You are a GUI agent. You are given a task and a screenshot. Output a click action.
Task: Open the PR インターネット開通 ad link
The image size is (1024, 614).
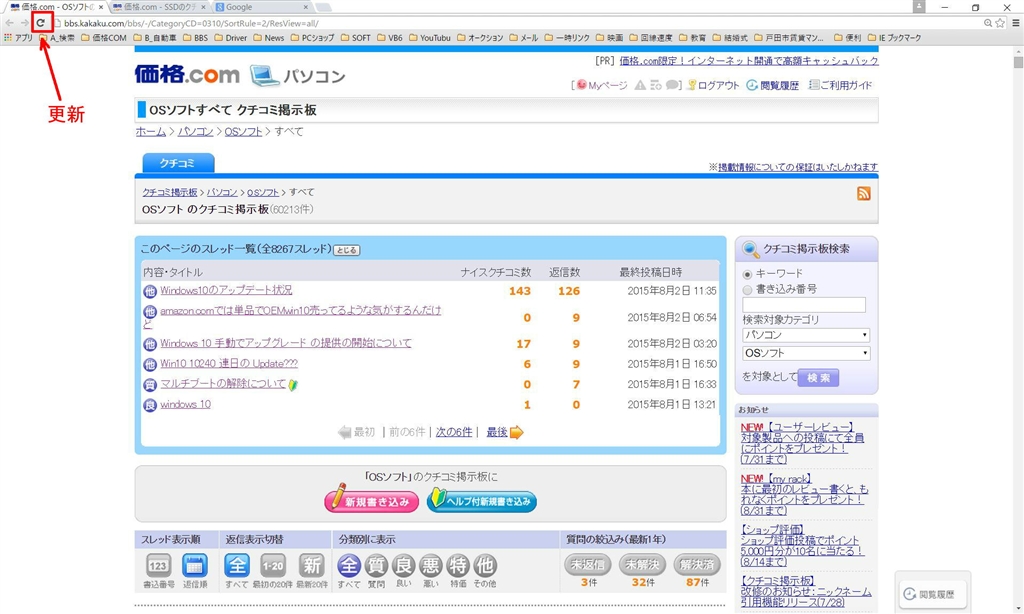click(749, 61)
